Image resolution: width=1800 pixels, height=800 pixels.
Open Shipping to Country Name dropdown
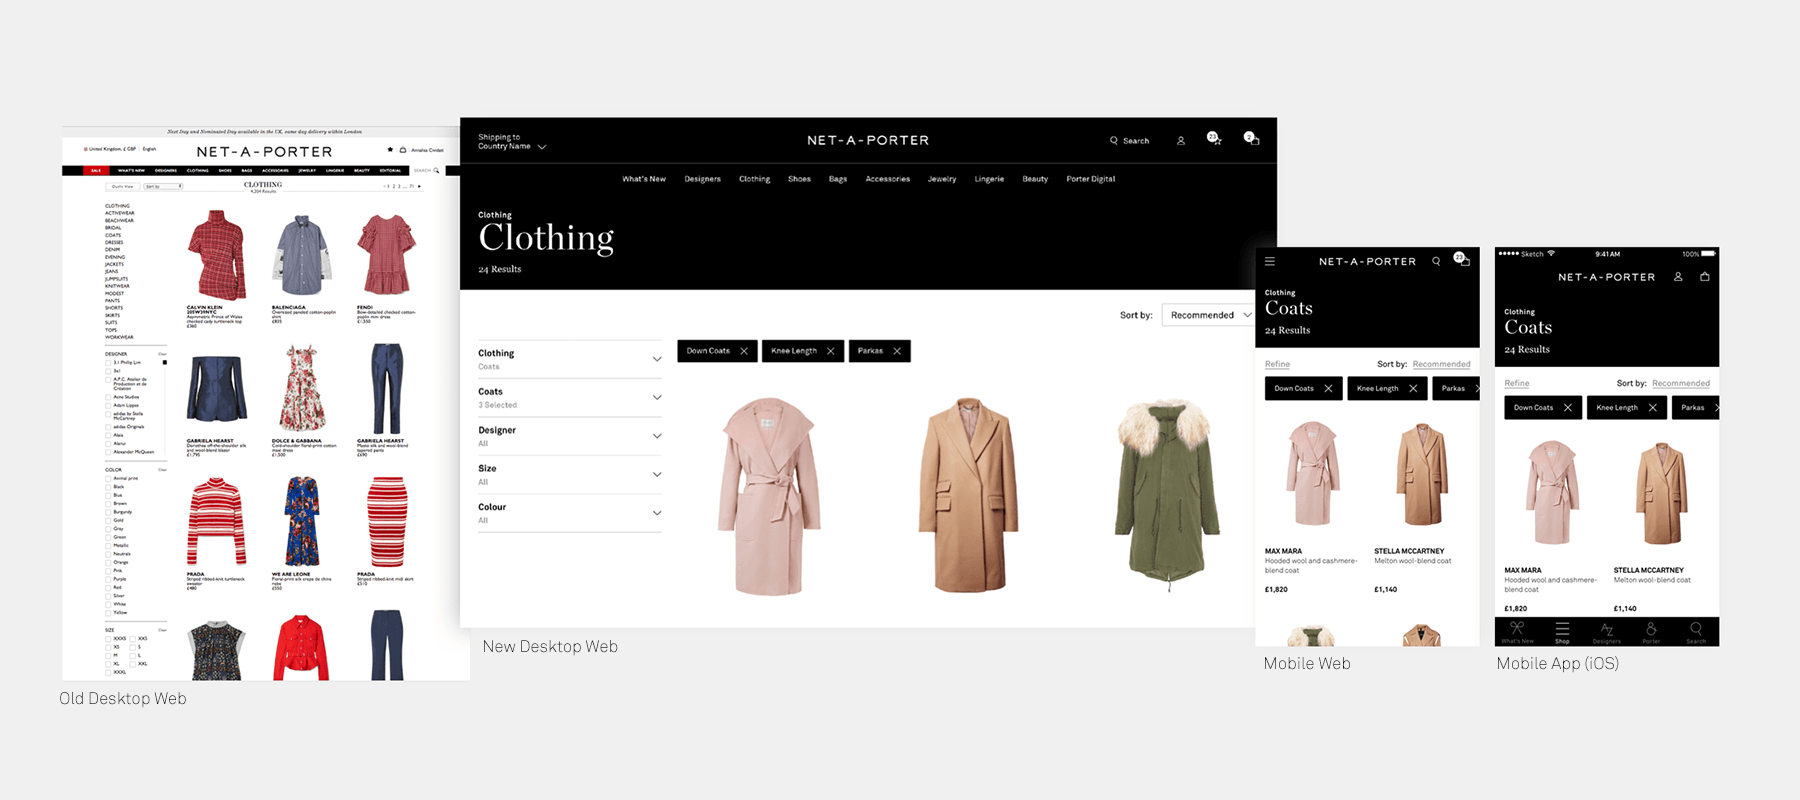[x=512, y=142]
